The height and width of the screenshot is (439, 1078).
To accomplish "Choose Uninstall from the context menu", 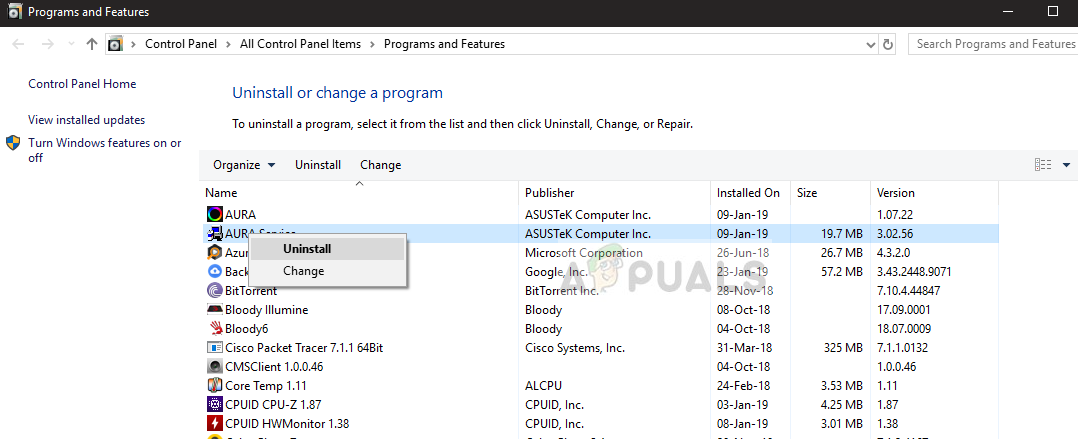I will (x=307, y=249).
